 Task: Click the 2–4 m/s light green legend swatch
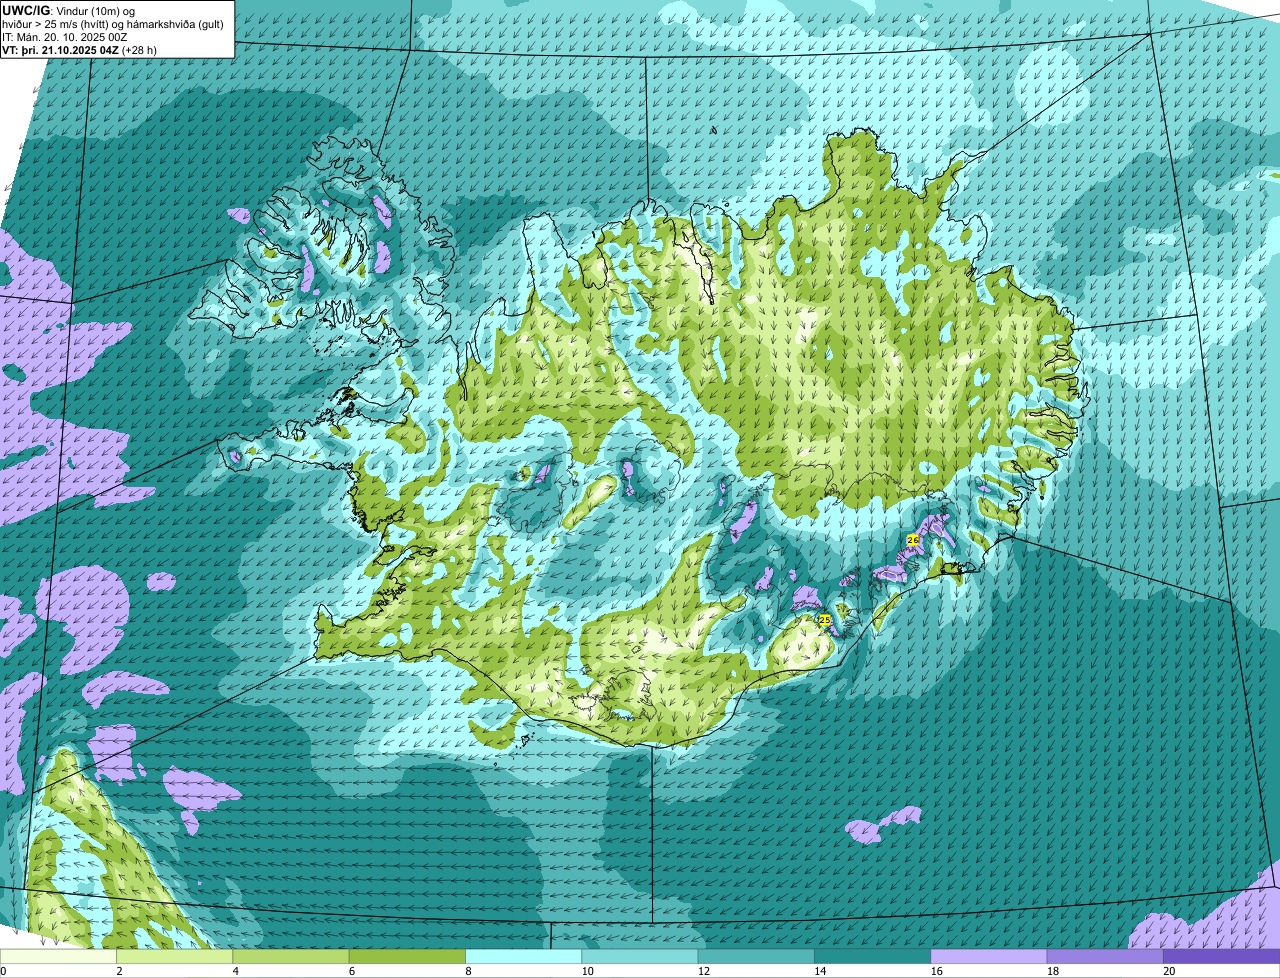point(176,957)
